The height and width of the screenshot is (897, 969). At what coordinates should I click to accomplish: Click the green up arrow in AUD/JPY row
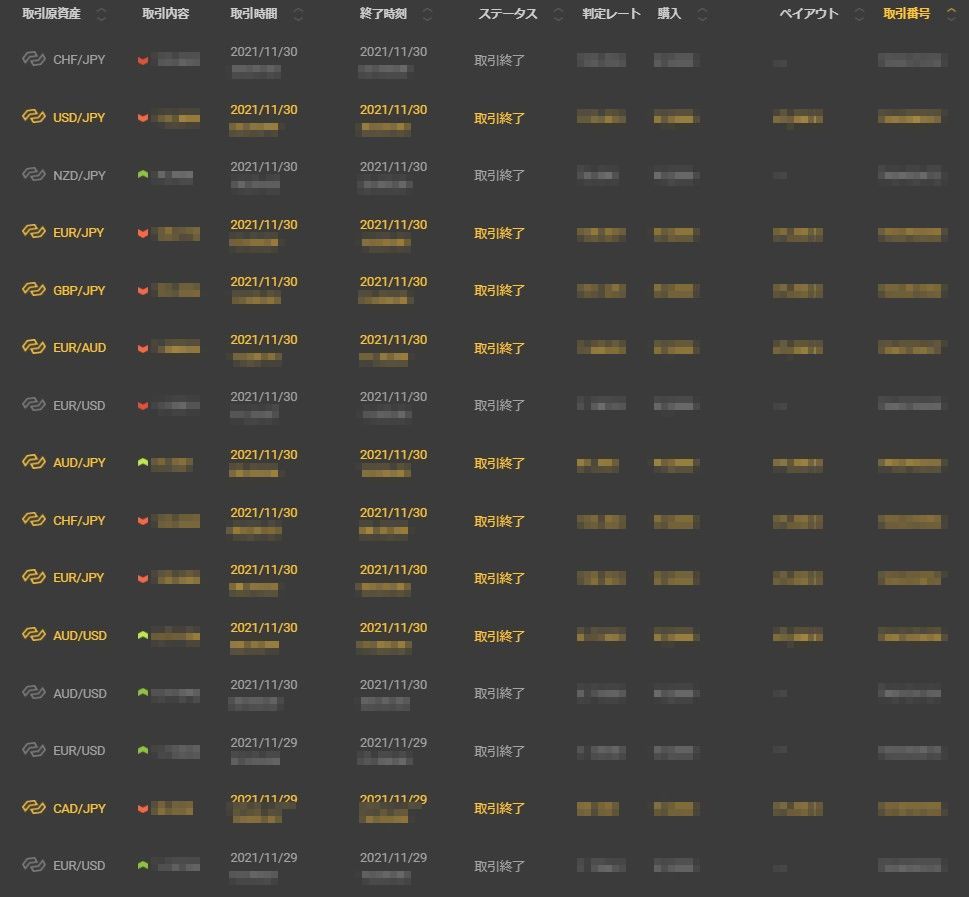(143, 463)
